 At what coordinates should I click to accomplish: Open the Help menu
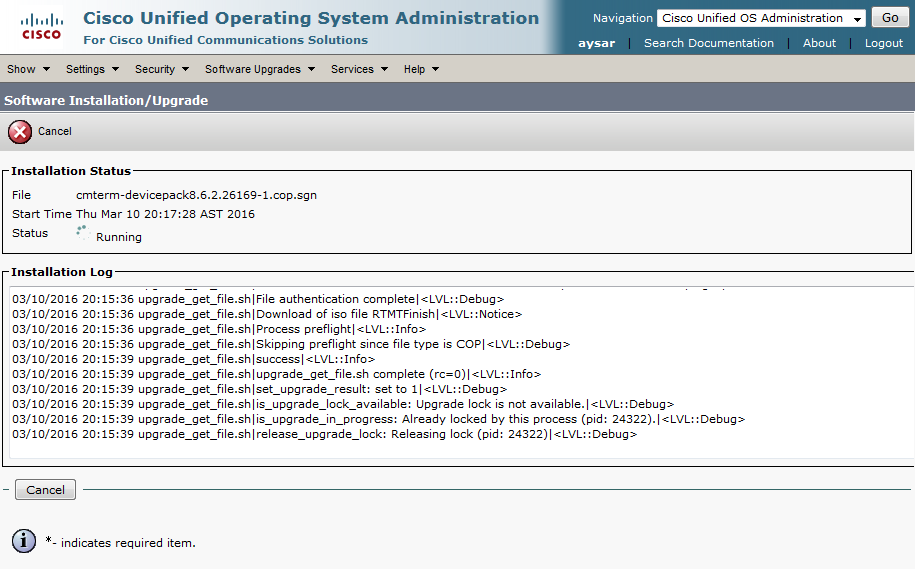pyautogui.click(x=421, y=69)
